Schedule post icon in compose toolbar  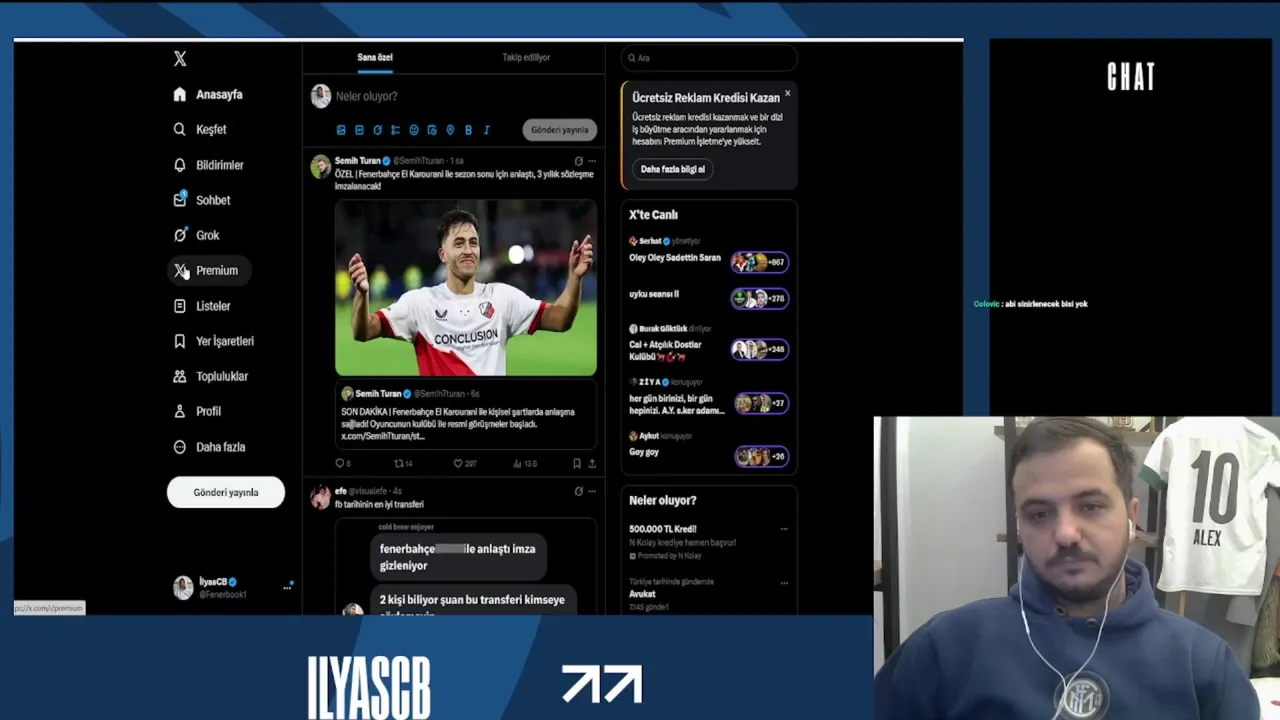(x=432, y=130)
